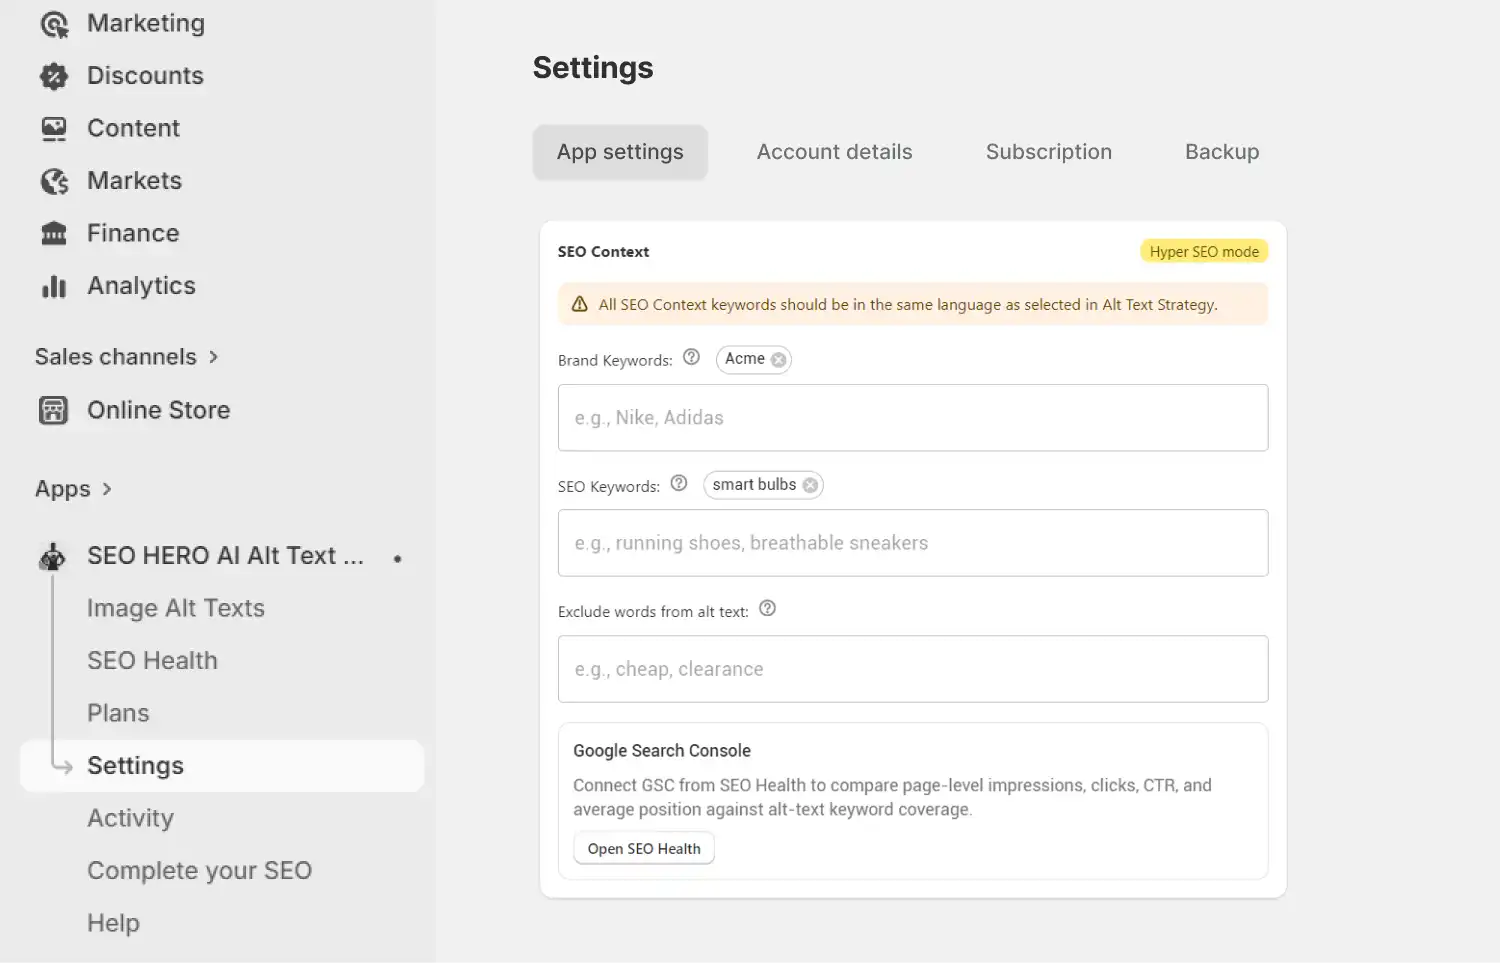
Task: Open SEO HERO AI Alt Text app
Action: click(x=225, y=556)
